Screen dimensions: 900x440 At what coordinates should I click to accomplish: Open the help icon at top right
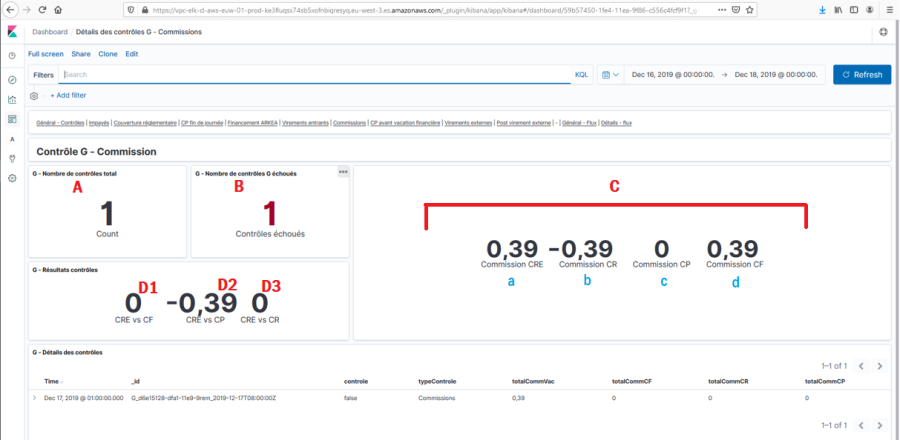coord(883,32)
